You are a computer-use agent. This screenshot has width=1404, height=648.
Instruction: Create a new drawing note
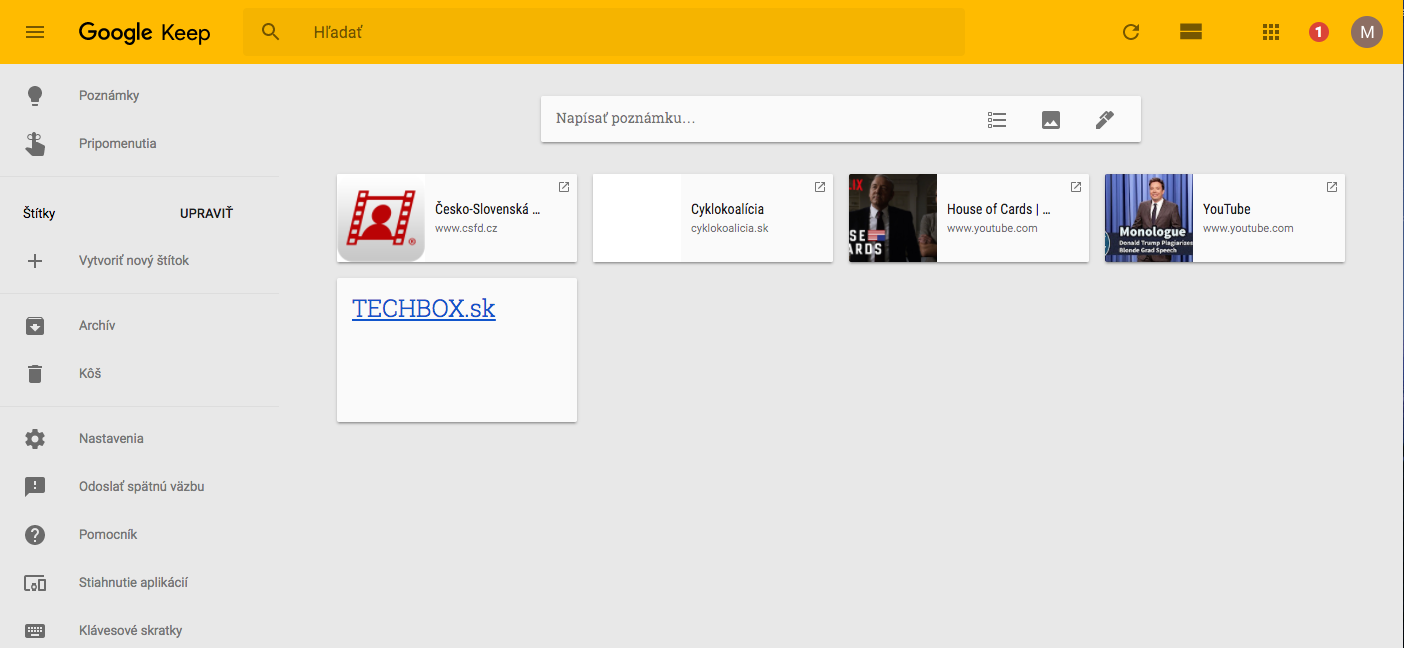(1104, 120)
